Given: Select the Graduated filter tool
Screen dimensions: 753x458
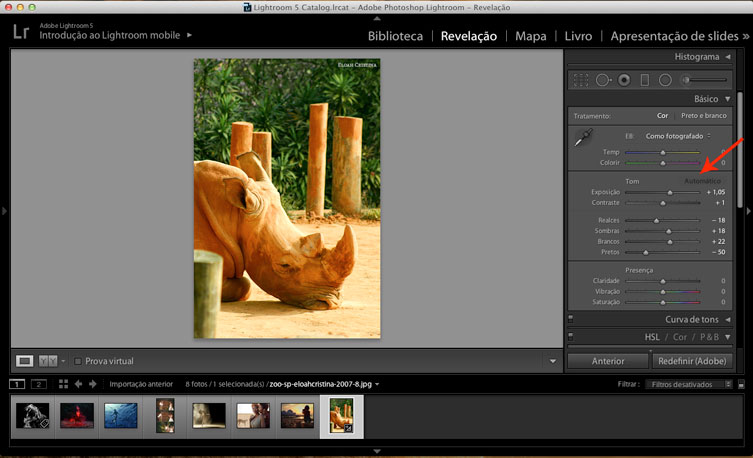Looking at the screenshot, I should click(645, 79).
